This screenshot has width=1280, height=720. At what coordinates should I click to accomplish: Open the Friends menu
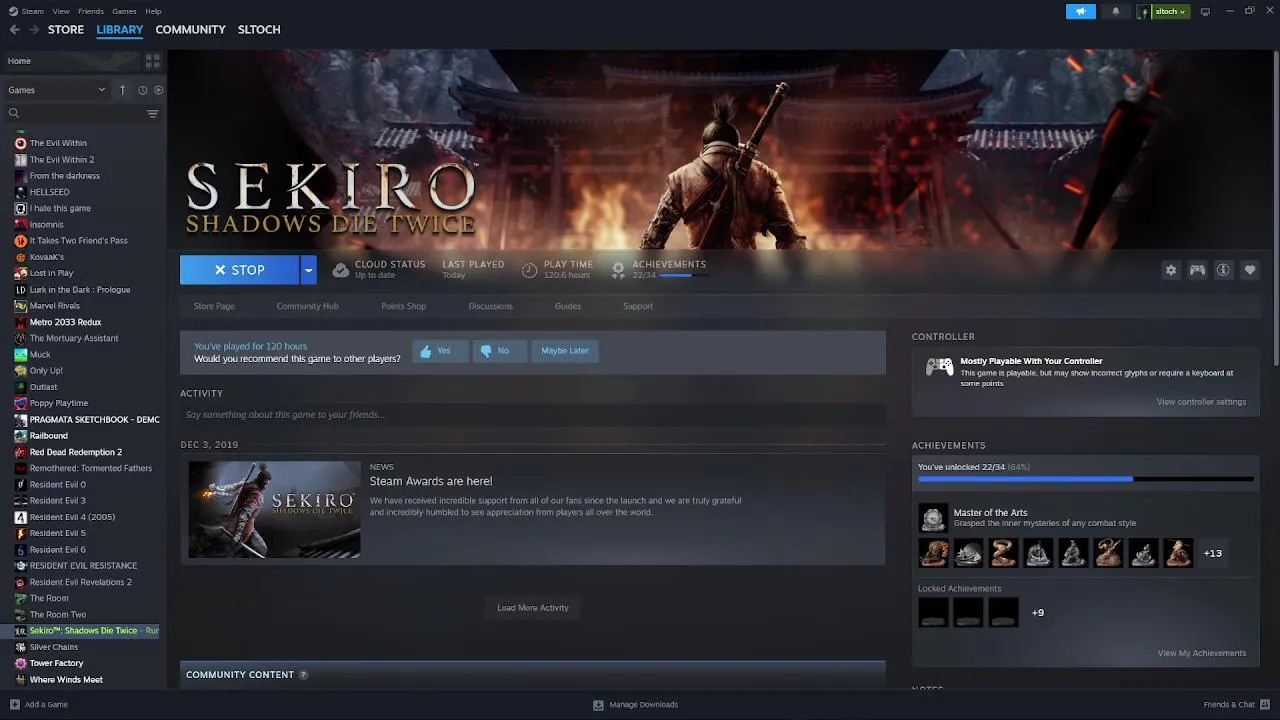91,11
